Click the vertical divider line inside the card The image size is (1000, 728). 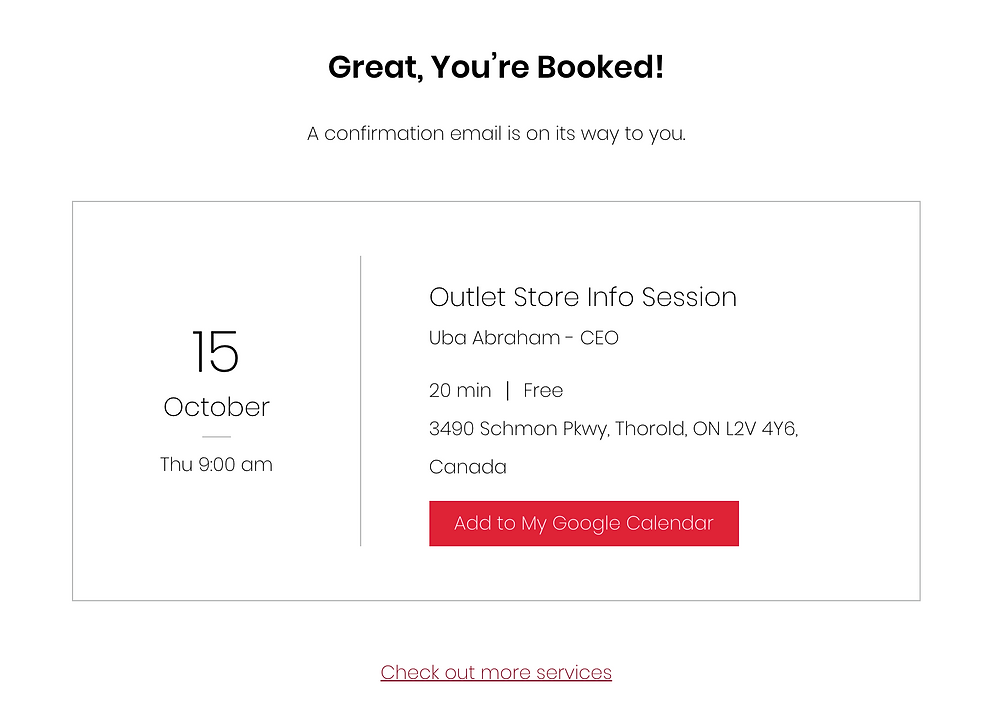(x=361, y=401)
